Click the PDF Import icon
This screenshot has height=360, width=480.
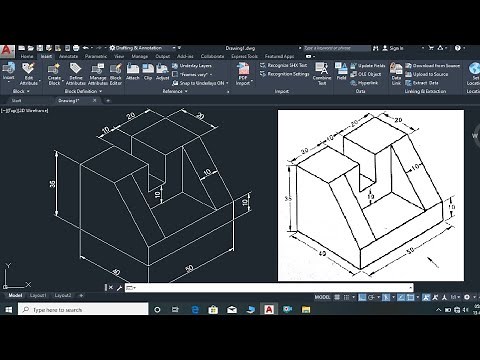(x=243, y=68)
